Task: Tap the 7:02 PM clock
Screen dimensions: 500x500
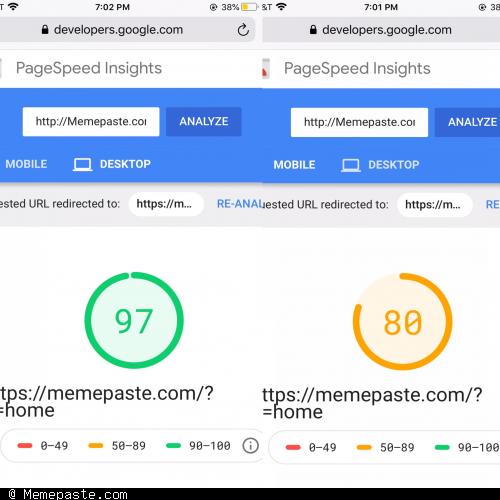Action: pyautogui.click(x=112, y=7)
